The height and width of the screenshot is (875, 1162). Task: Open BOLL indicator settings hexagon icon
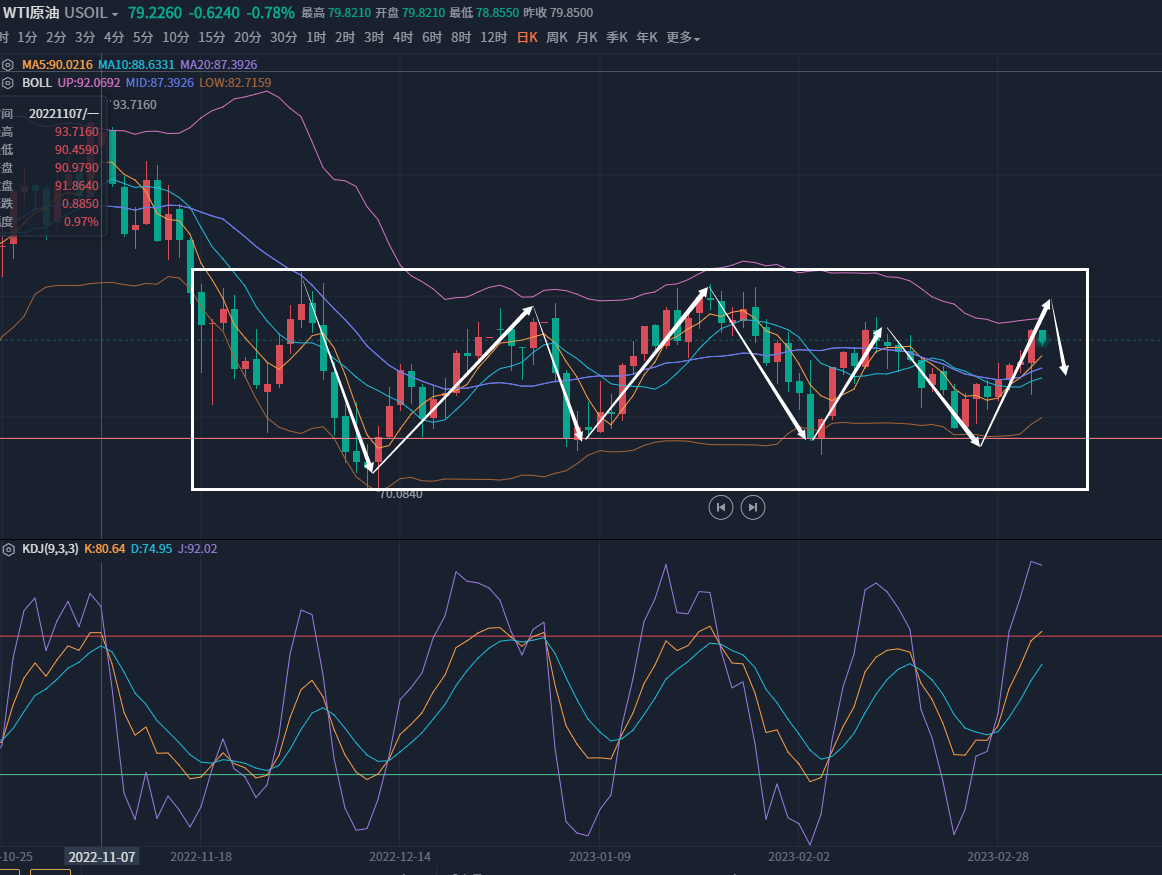[8, 82]
